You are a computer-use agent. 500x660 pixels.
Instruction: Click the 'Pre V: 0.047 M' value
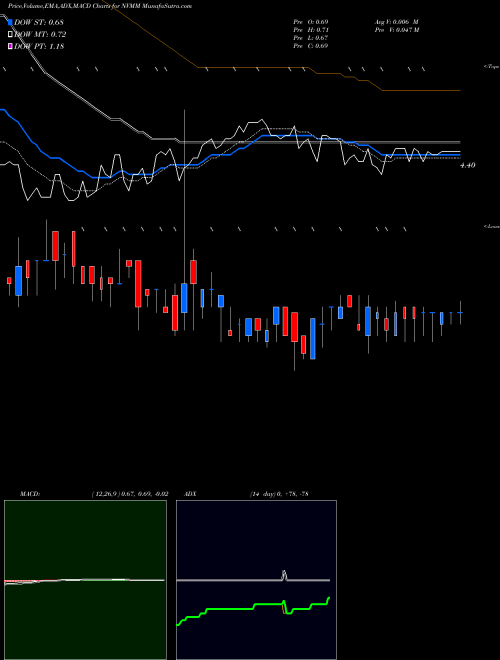(x=397, y=30)
